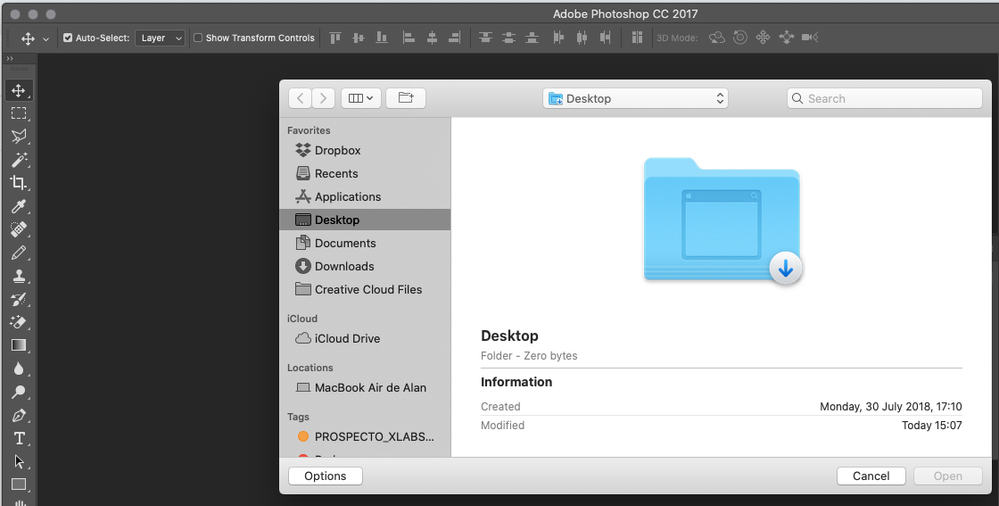
Task: Select the Crop tool
Action: (18, 183)
